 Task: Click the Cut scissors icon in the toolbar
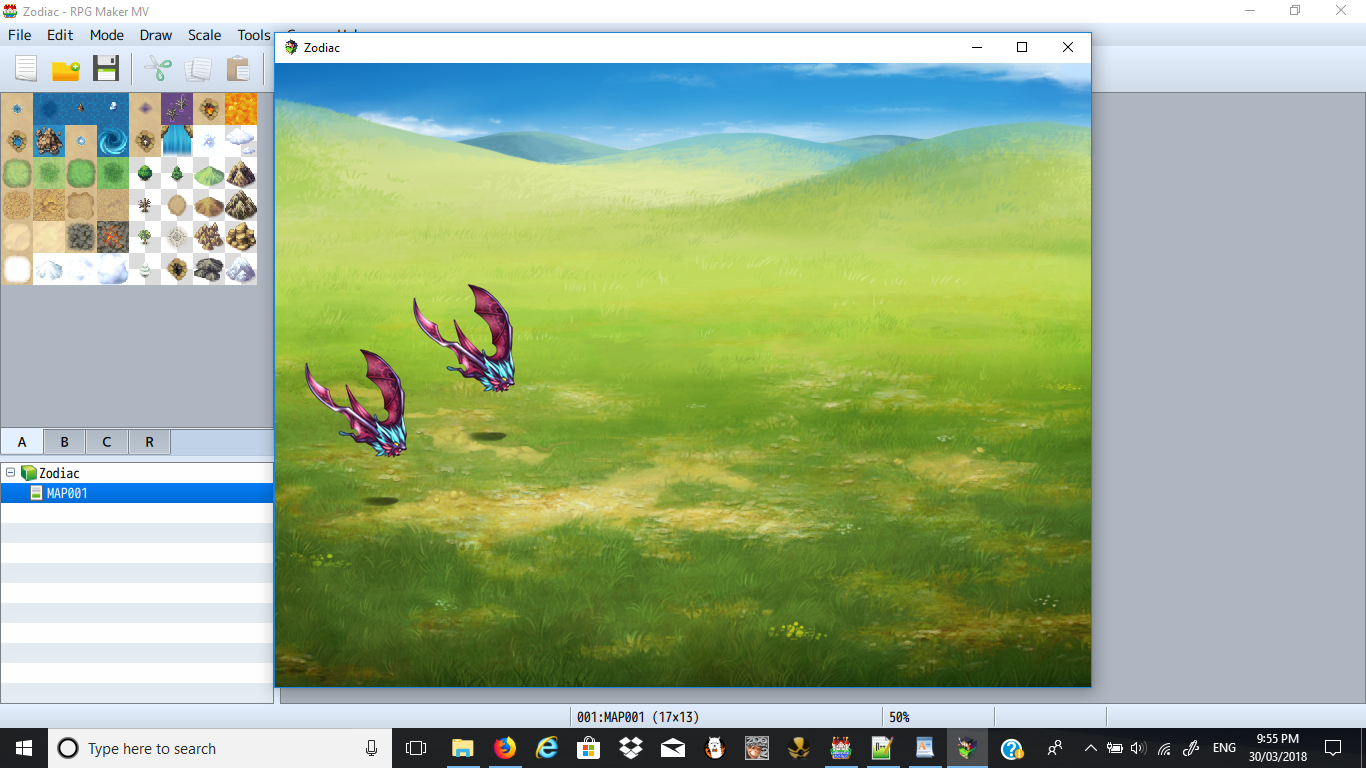(158, 69)
